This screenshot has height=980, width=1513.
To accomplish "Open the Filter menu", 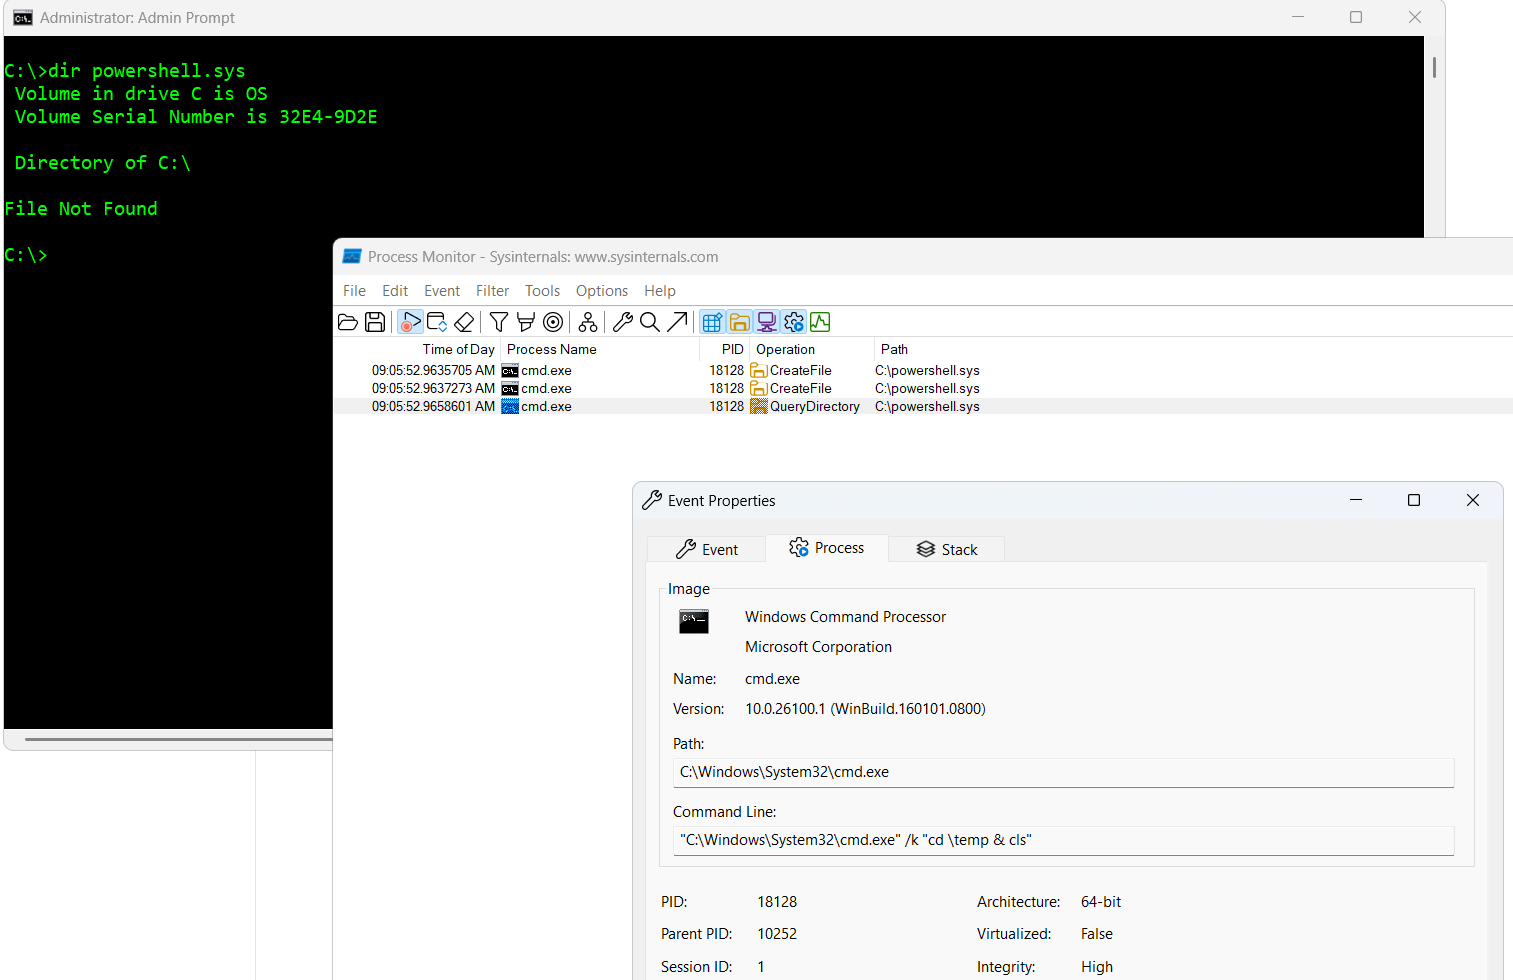I will pyautogui.click(x=492, y=291).
